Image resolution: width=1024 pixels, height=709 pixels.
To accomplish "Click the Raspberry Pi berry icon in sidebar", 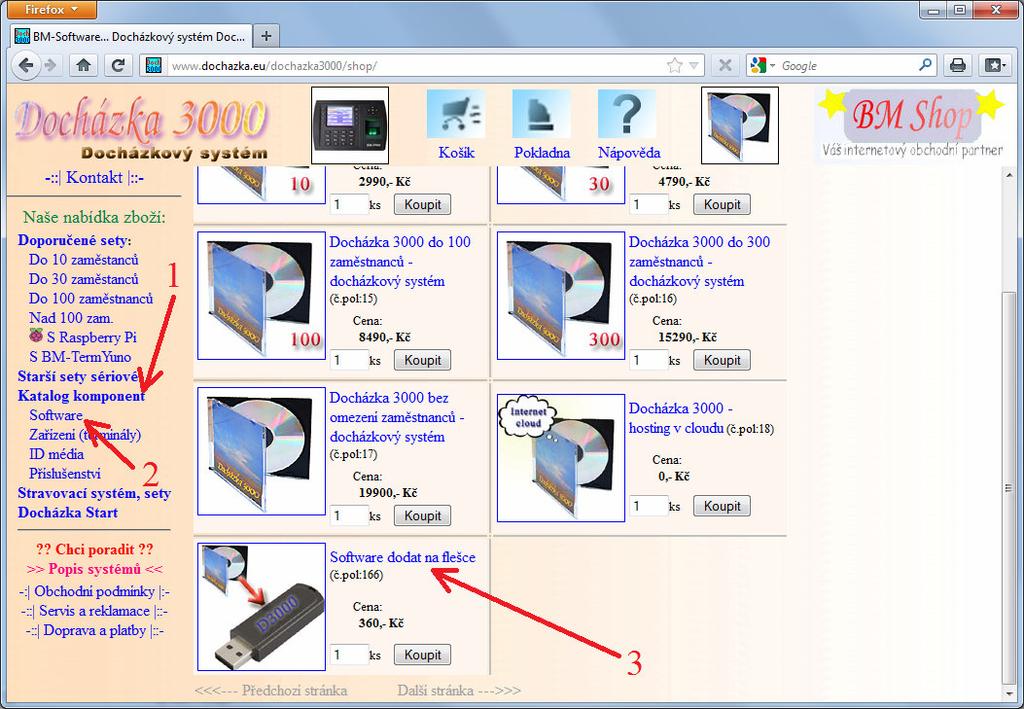I will 37,336.
